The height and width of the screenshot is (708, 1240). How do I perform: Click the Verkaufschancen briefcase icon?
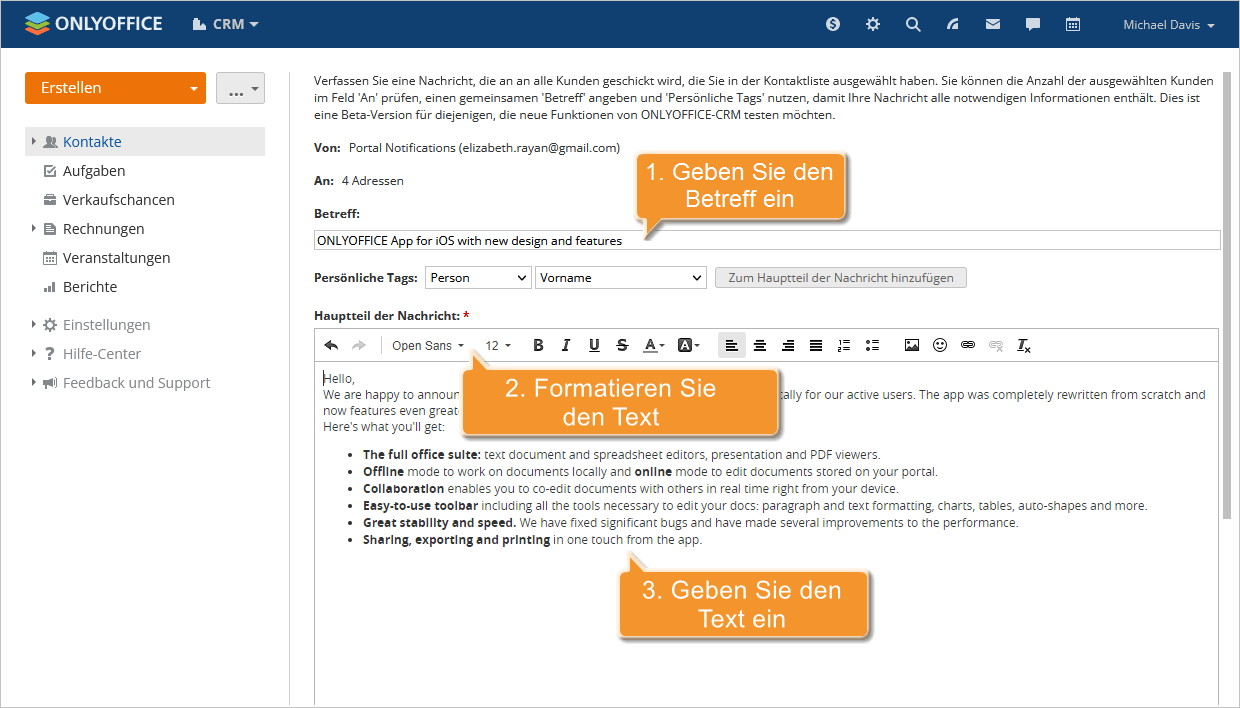(x=50, y=200)
